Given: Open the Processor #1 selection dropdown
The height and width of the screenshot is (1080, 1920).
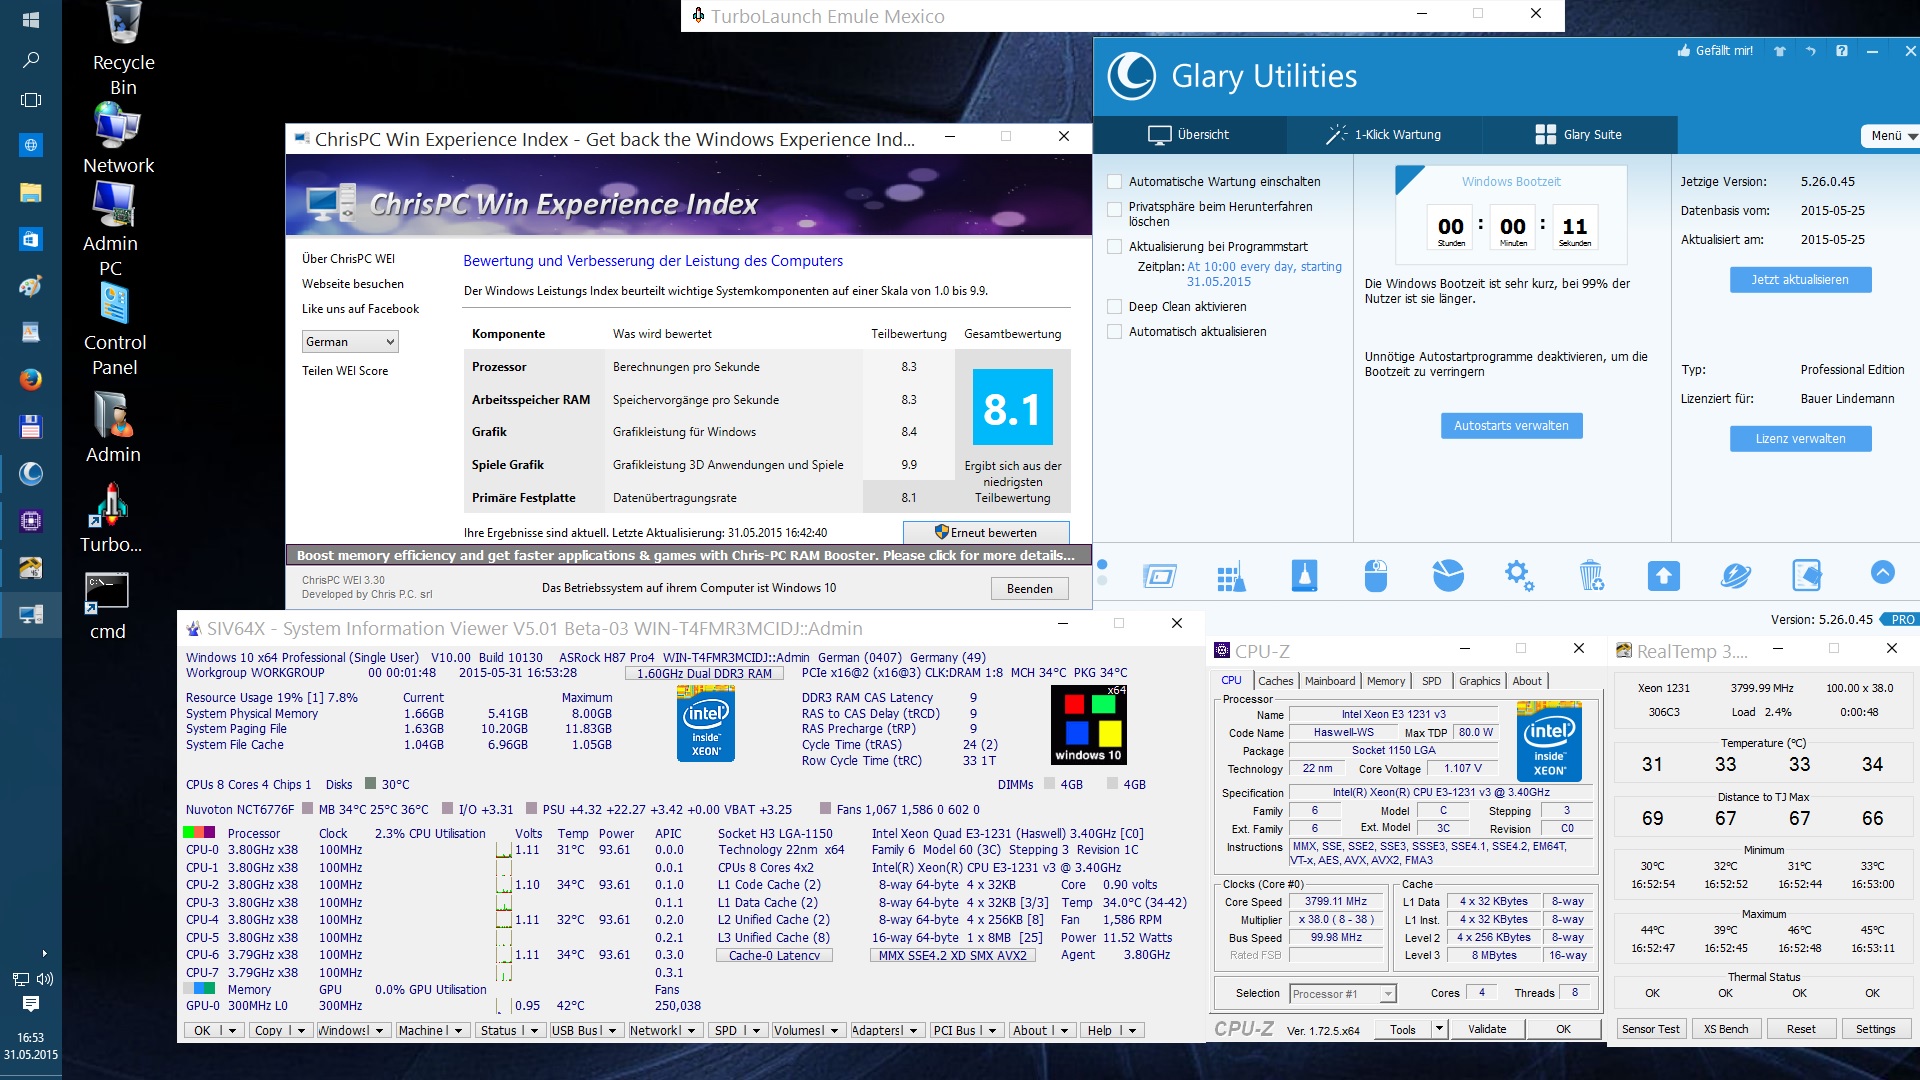Looking at the screenshot, I should coord(1343,994).
